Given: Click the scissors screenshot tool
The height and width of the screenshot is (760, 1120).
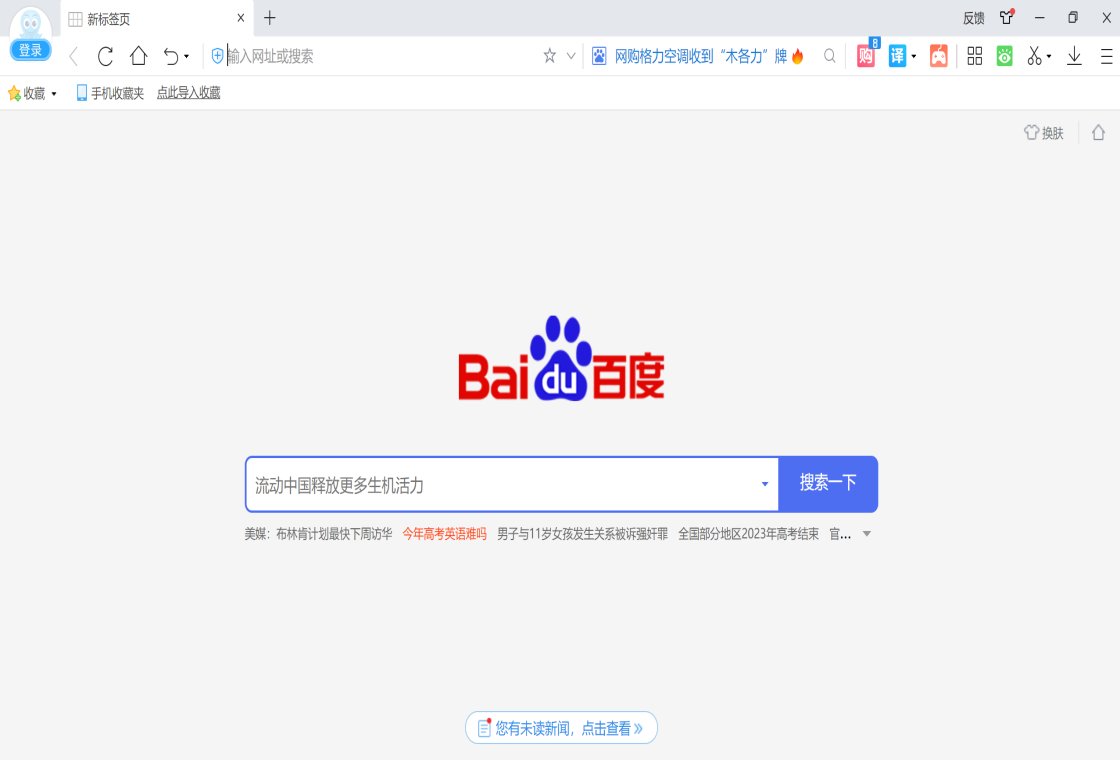Looking at the screenshot, I should click(x=1034, y=56).
